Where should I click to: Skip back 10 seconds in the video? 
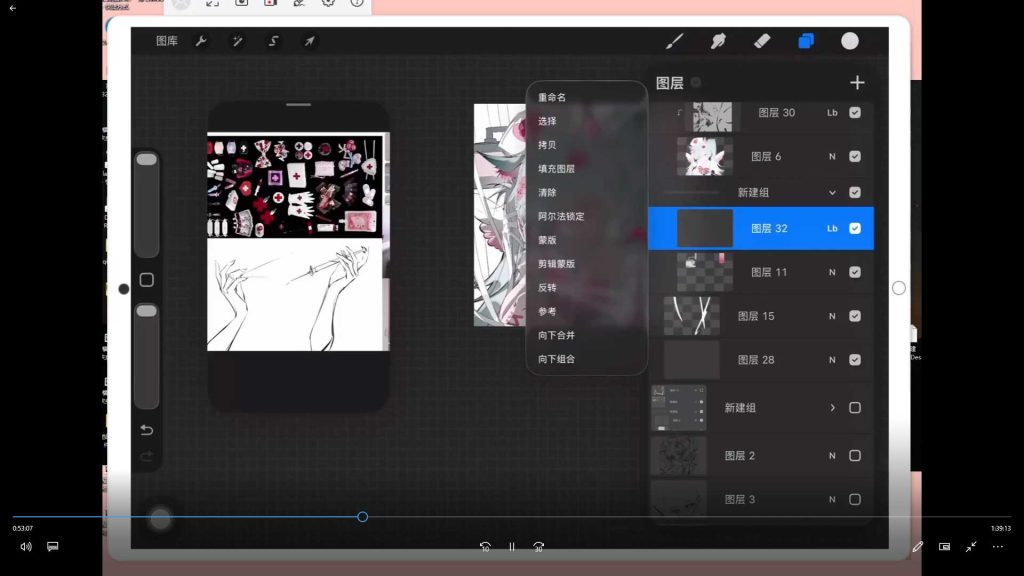coord(485,547)
